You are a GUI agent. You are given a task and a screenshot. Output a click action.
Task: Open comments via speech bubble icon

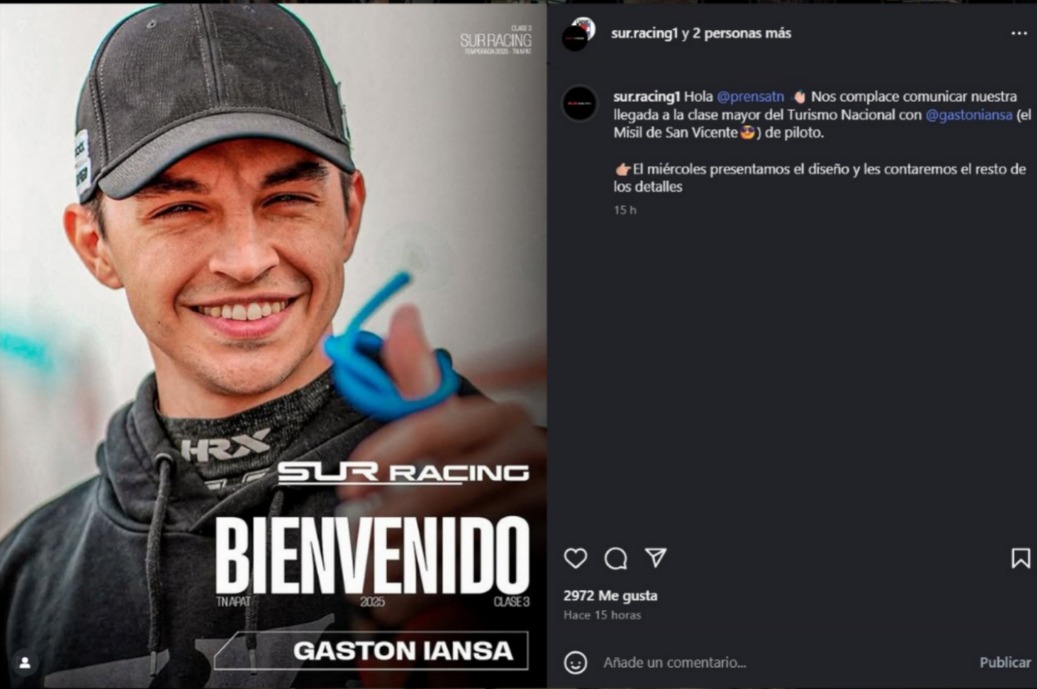pyautogui.click(x=616, y=559)
